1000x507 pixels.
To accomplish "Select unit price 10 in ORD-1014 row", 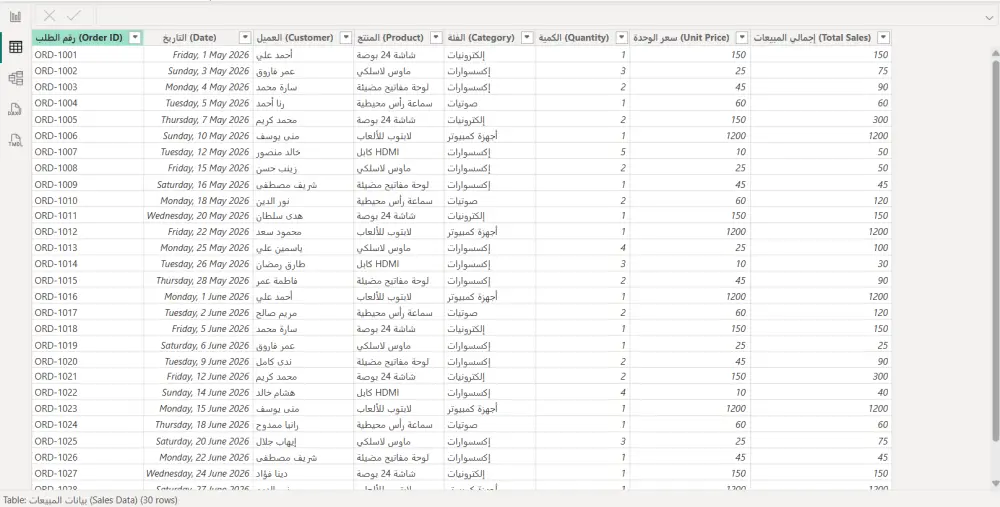I will pyautogui.click(x=690, y=263).
